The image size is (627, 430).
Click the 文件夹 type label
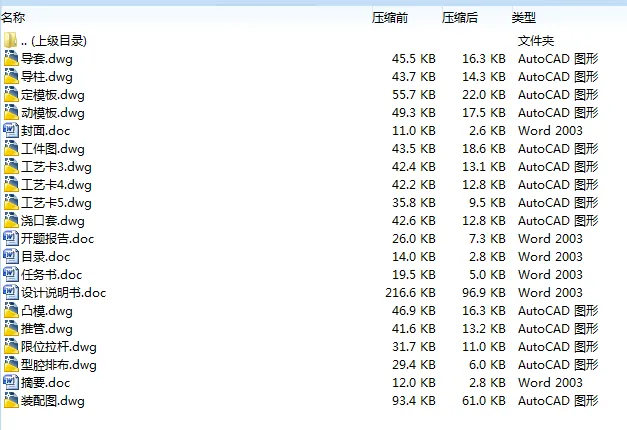click(536, 41)
